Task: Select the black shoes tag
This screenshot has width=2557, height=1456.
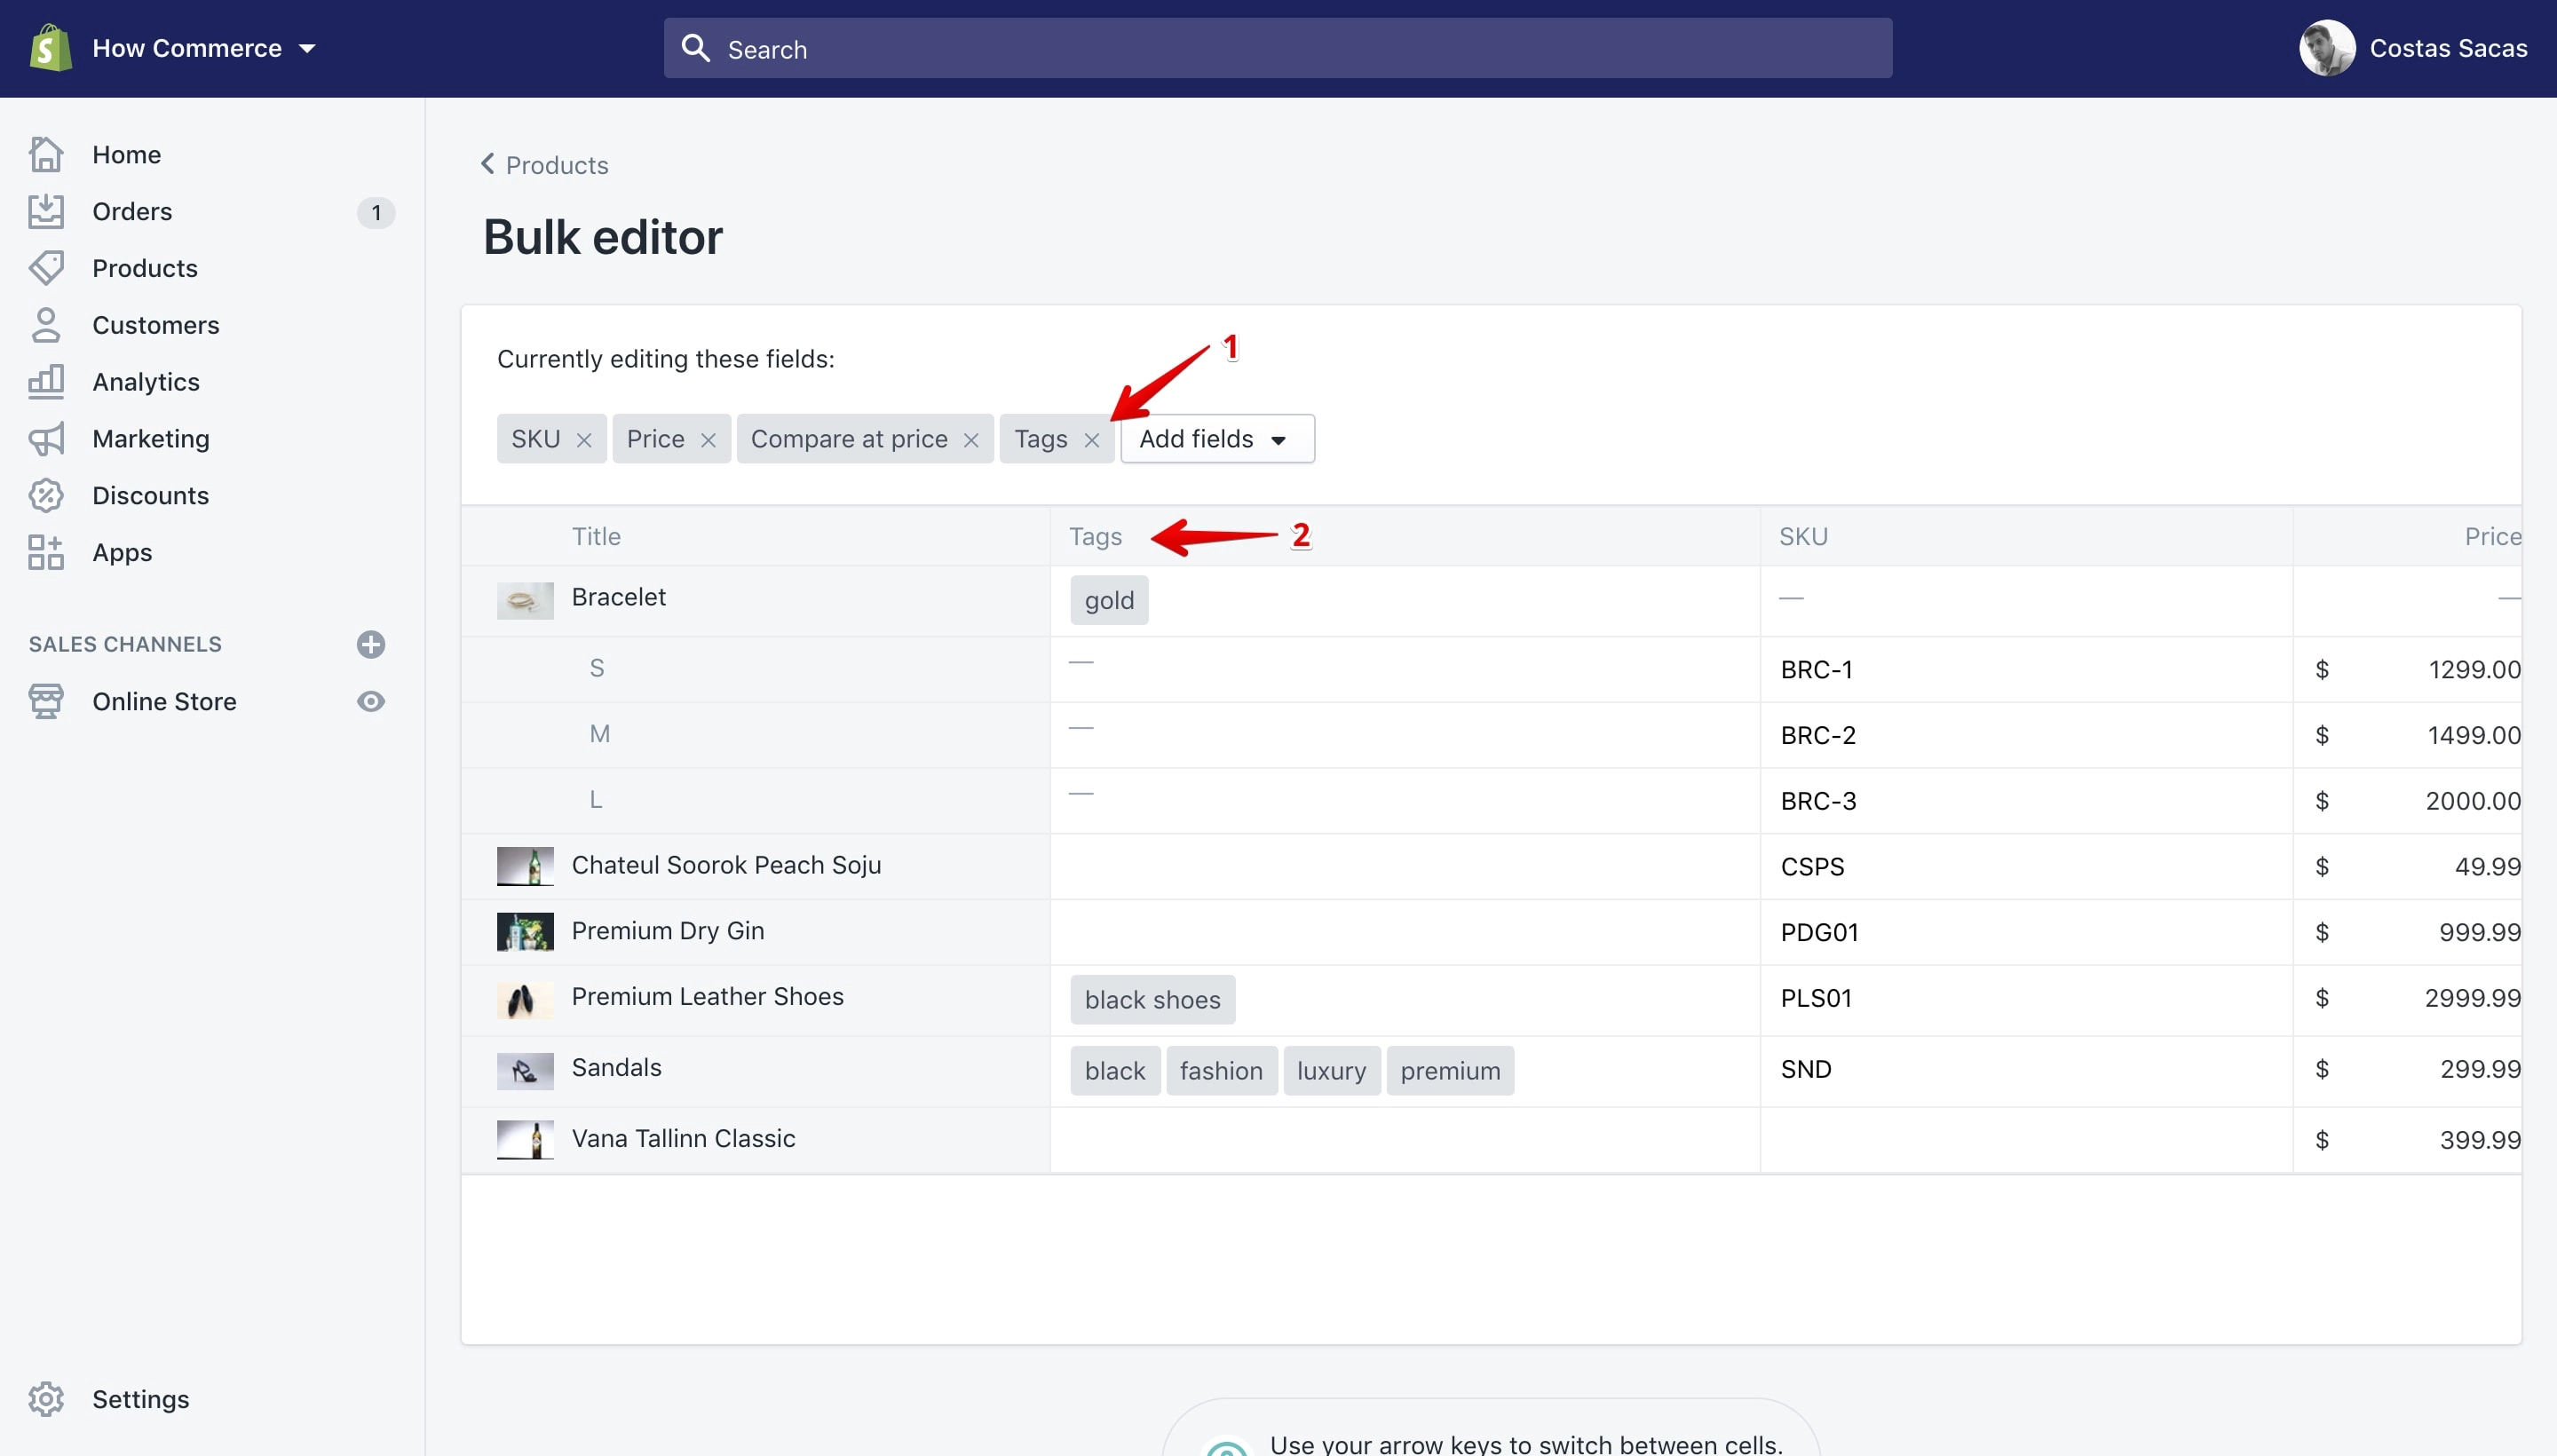Action: coord(1152,1000)
